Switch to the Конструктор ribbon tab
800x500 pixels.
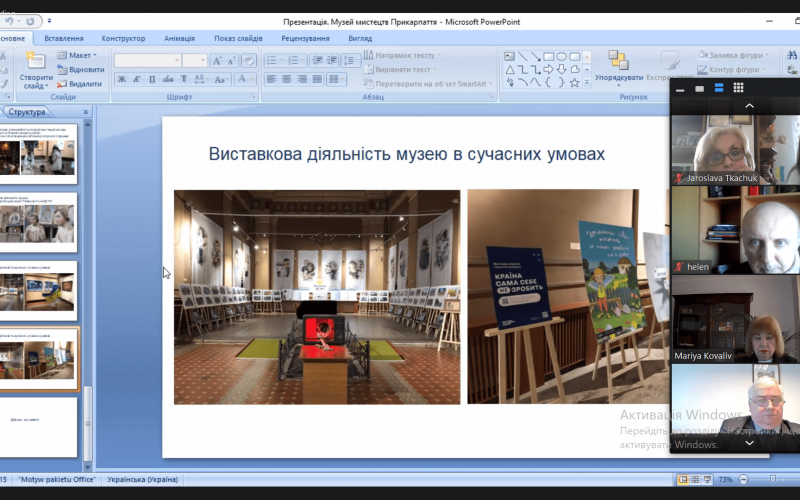123,38
